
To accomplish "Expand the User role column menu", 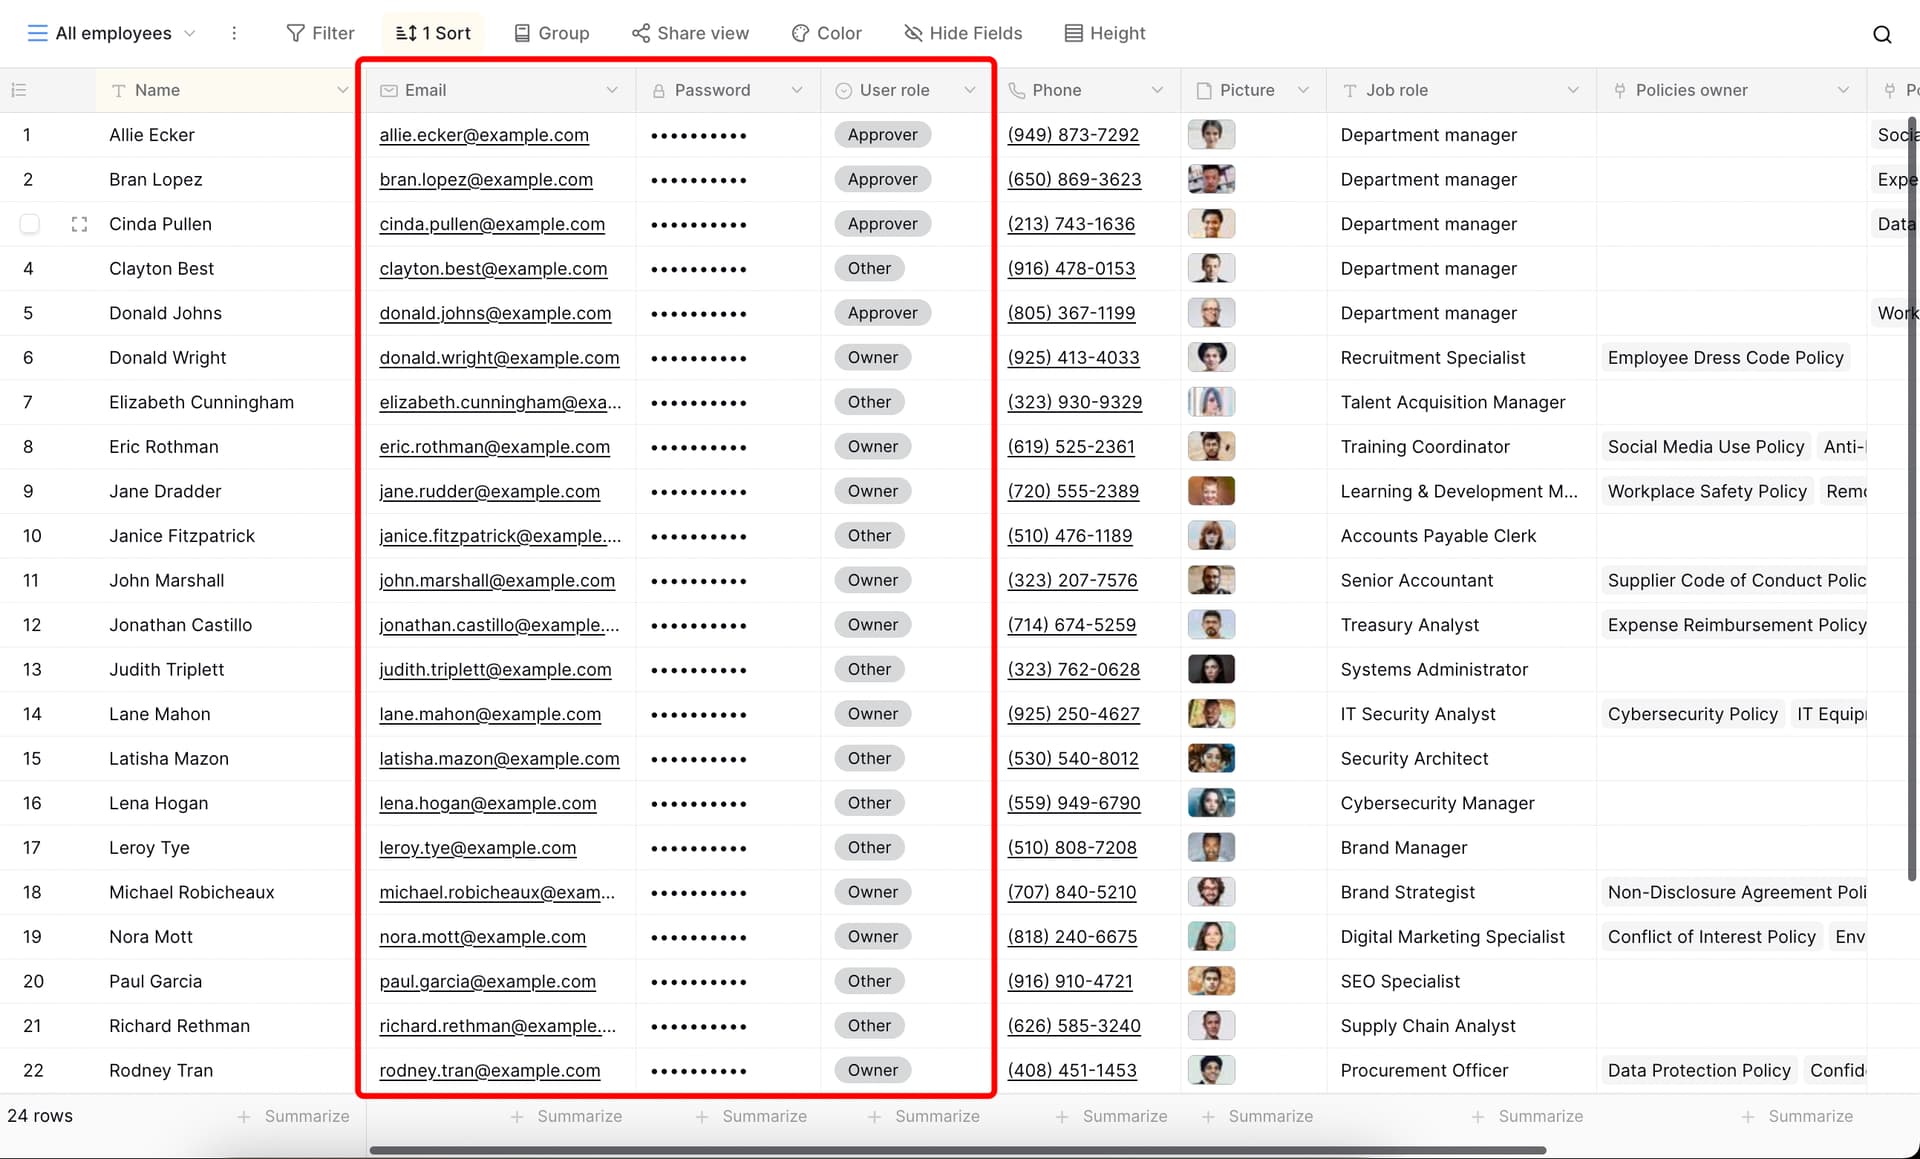I will point(970,90).
